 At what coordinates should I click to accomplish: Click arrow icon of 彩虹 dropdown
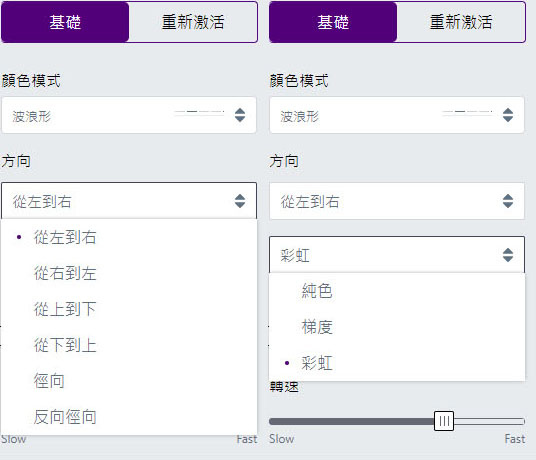tap(508, 255)
